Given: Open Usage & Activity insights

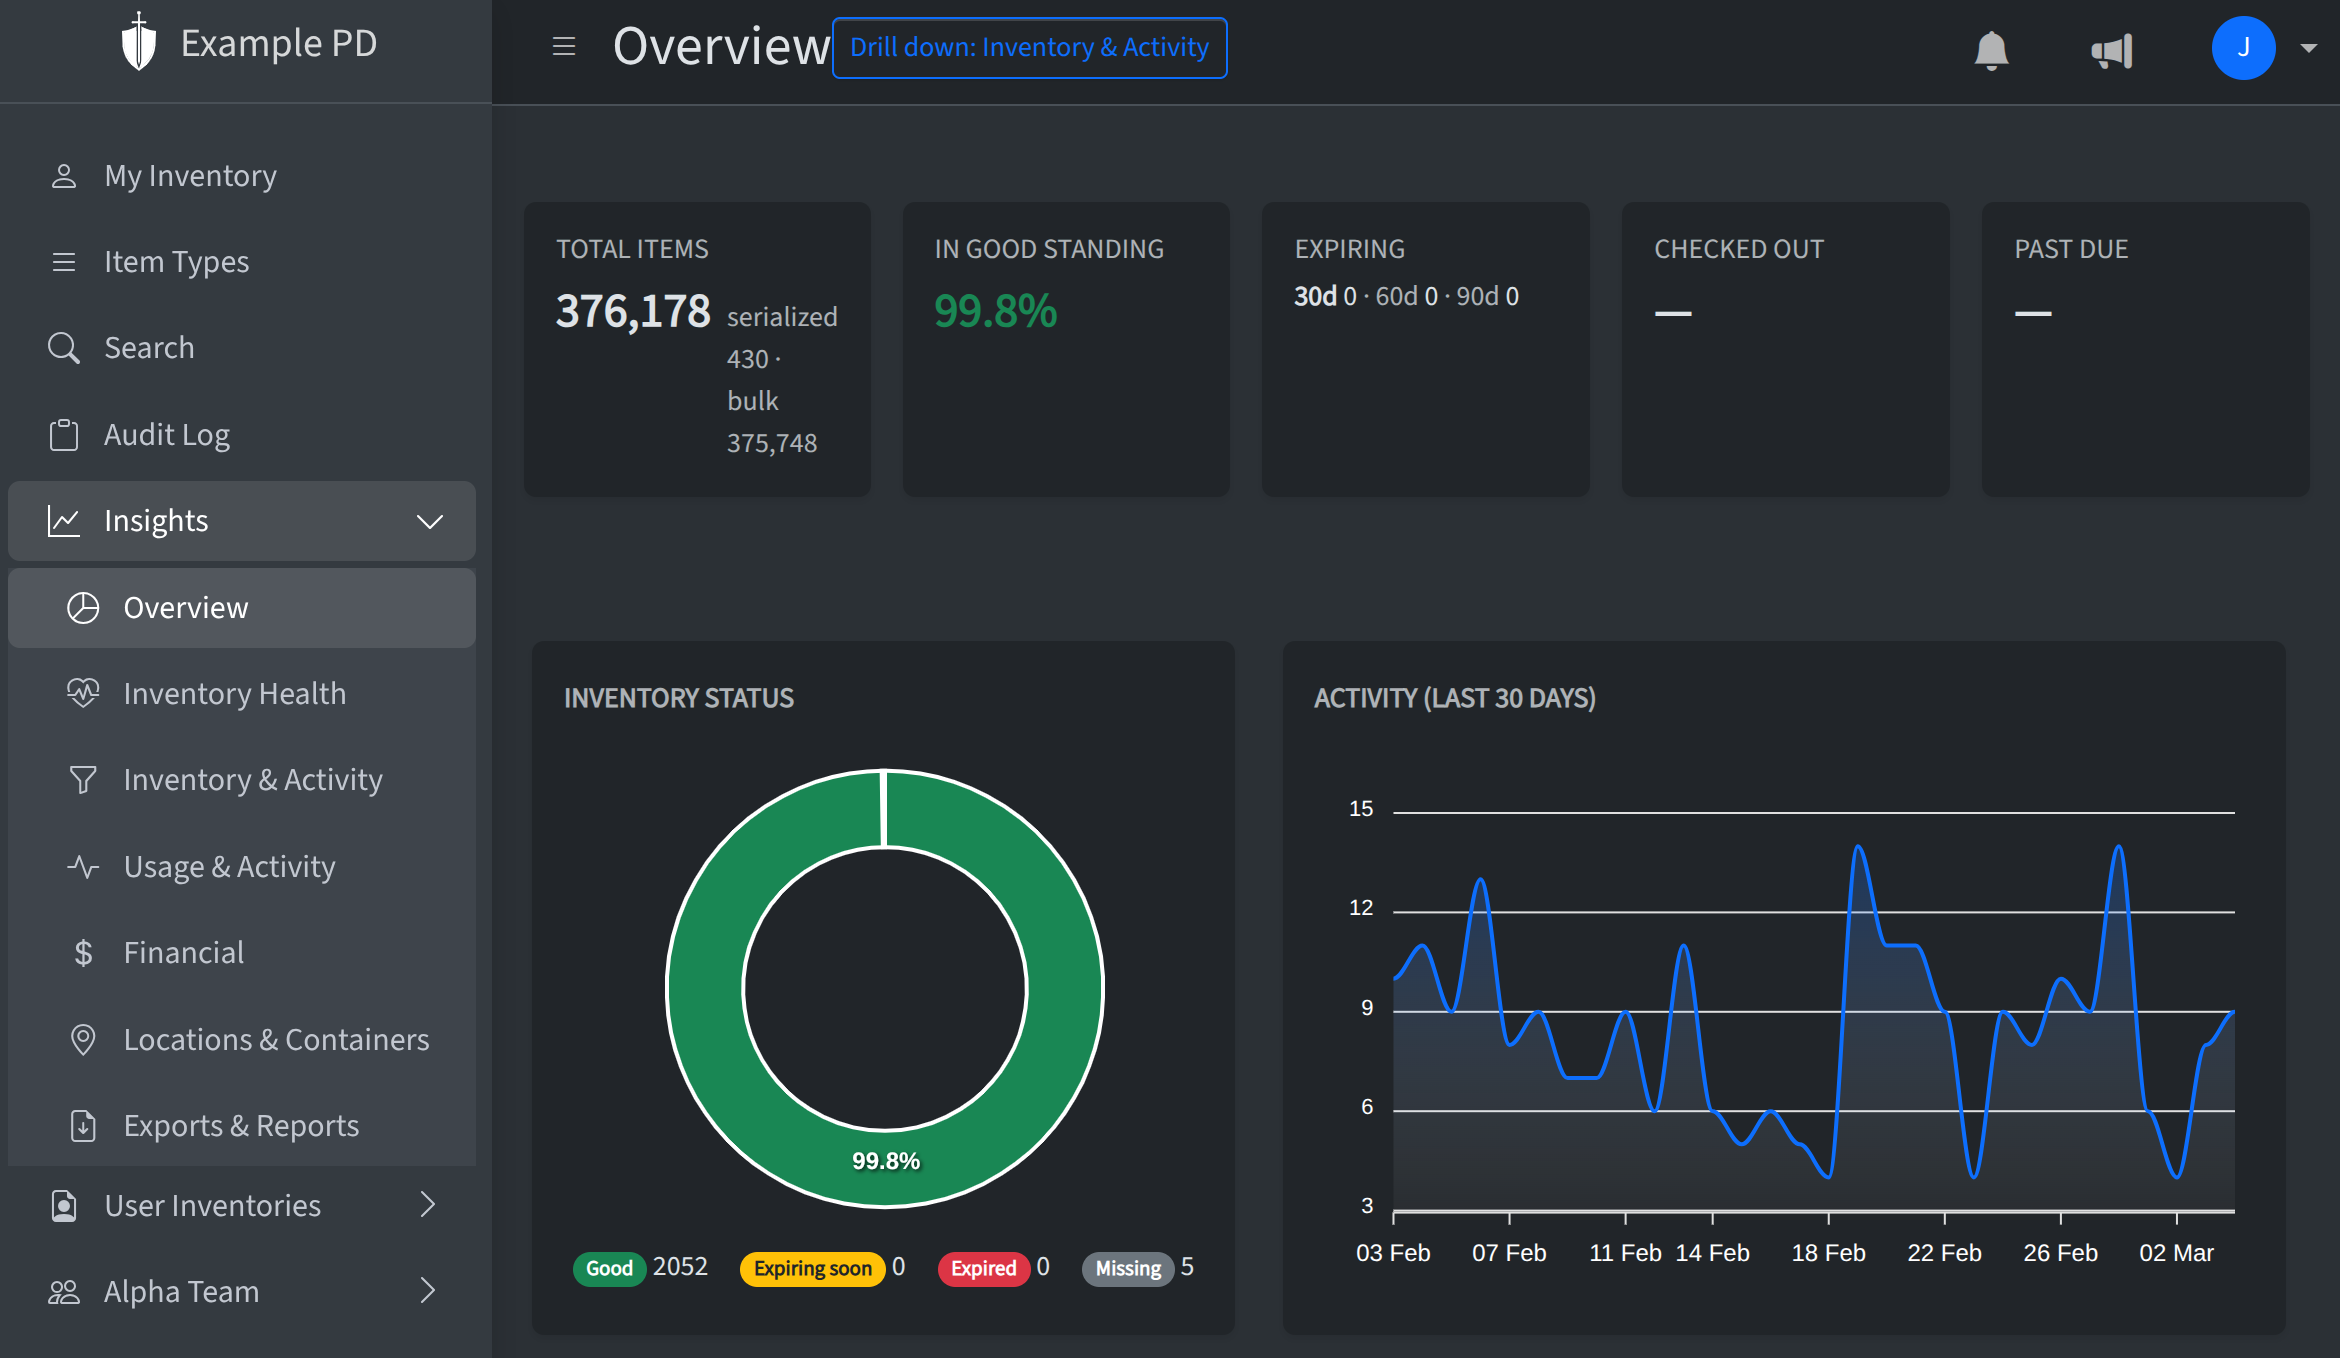Looking at the screenshot, I should [x=229, y=866].
